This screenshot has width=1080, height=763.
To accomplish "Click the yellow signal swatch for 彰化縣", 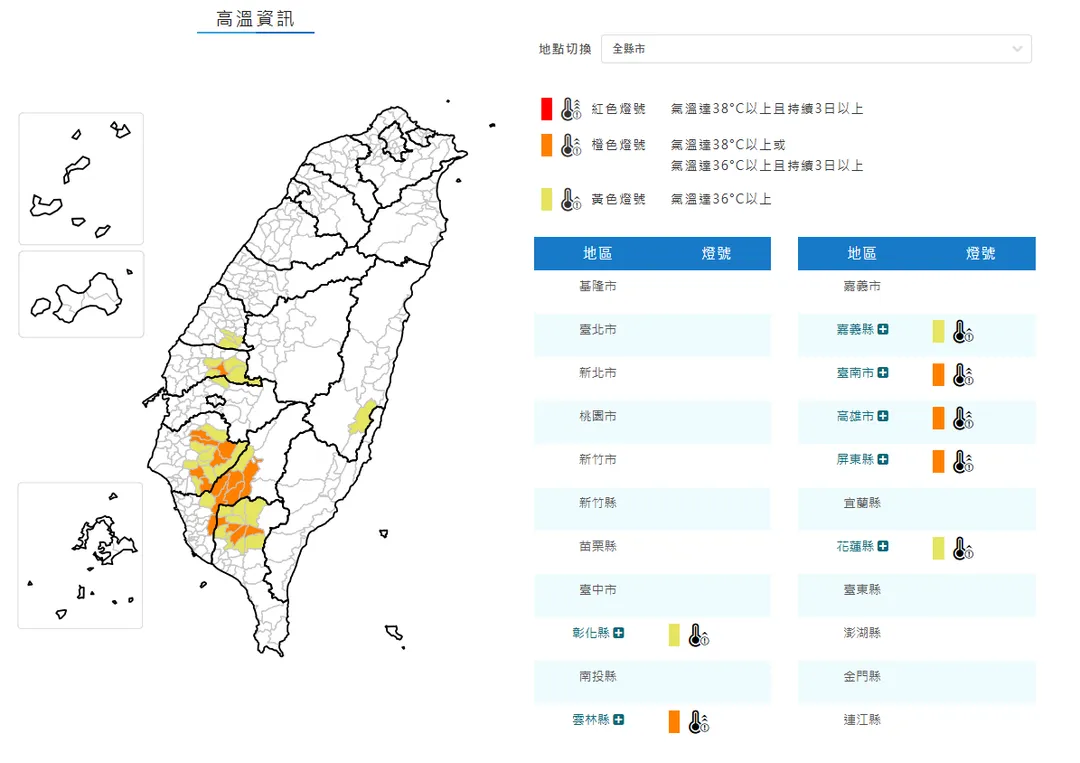I will (674, 635).
